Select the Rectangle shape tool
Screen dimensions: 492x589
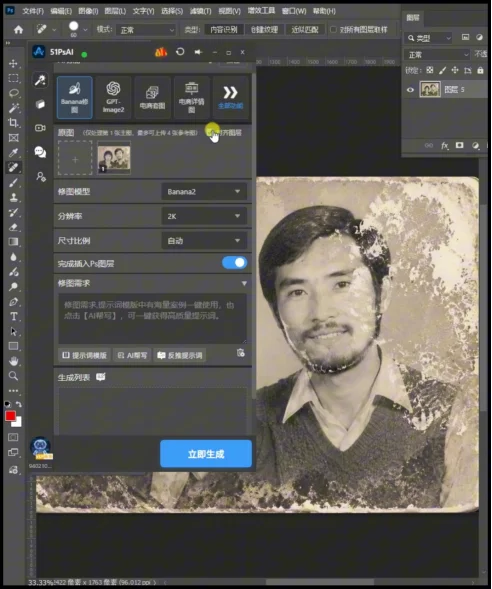coord(13,346)
